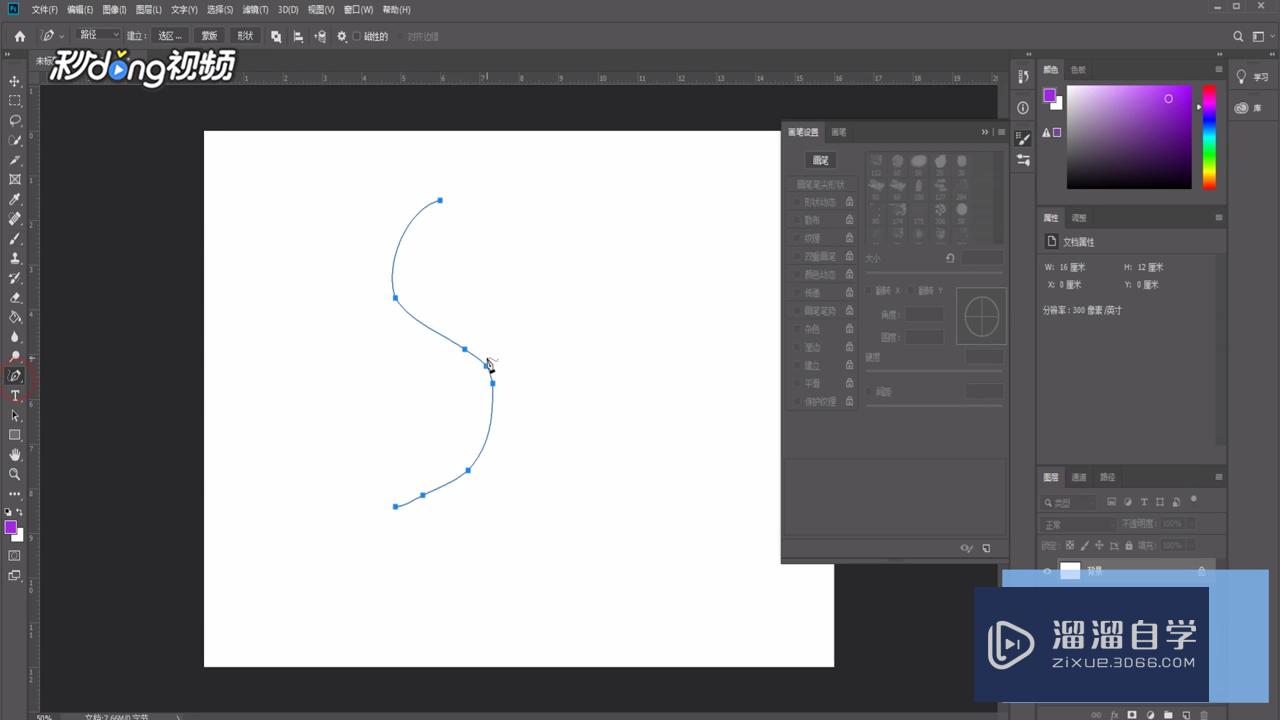Toggle the Magnetic checkbox
1280x720 pixels.
(357, 36)
